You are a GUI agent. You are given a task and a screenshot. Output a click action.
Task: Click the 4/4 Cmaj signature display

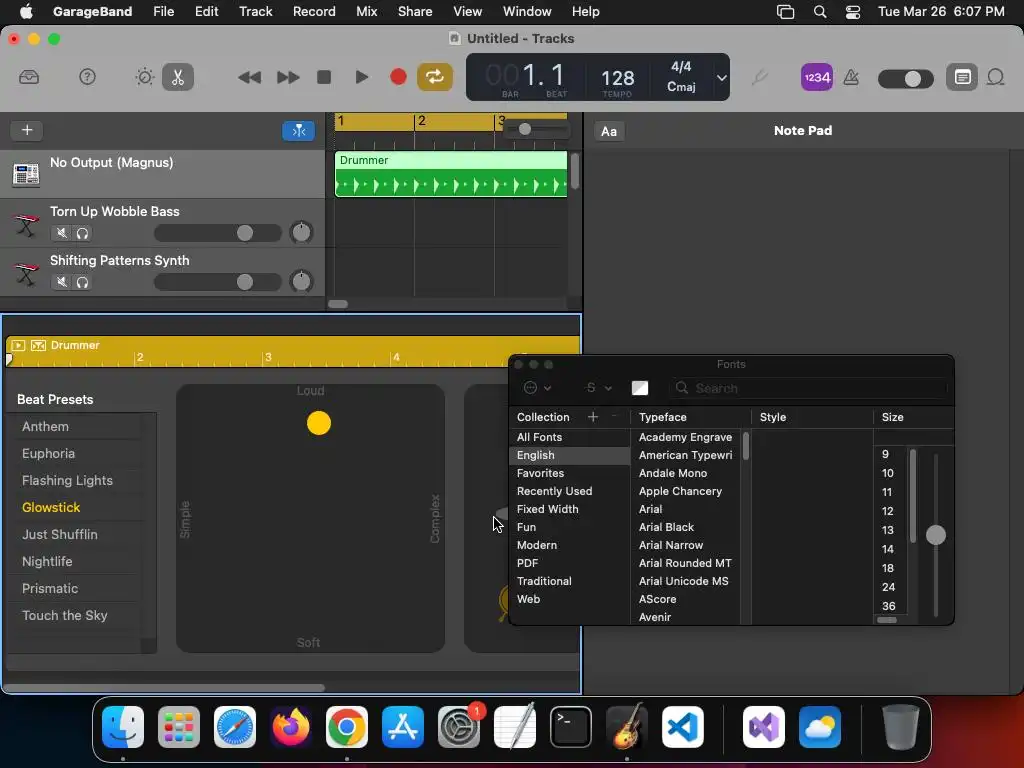680,76
